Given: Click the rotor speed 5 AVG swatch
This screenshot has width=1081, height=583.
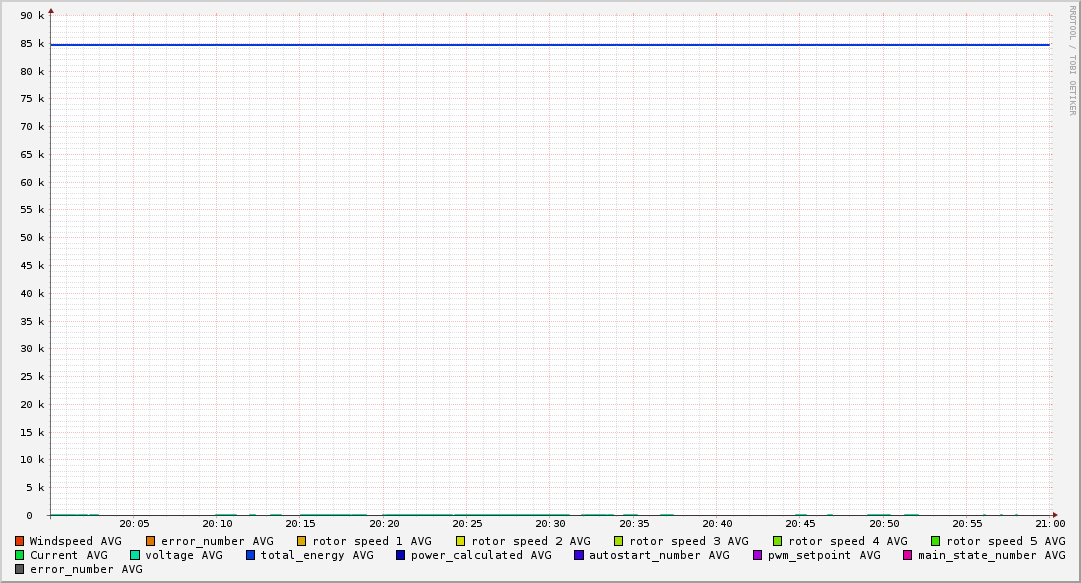Looking at the screenshot, I should pyautogui.click(x=936, y=541).
